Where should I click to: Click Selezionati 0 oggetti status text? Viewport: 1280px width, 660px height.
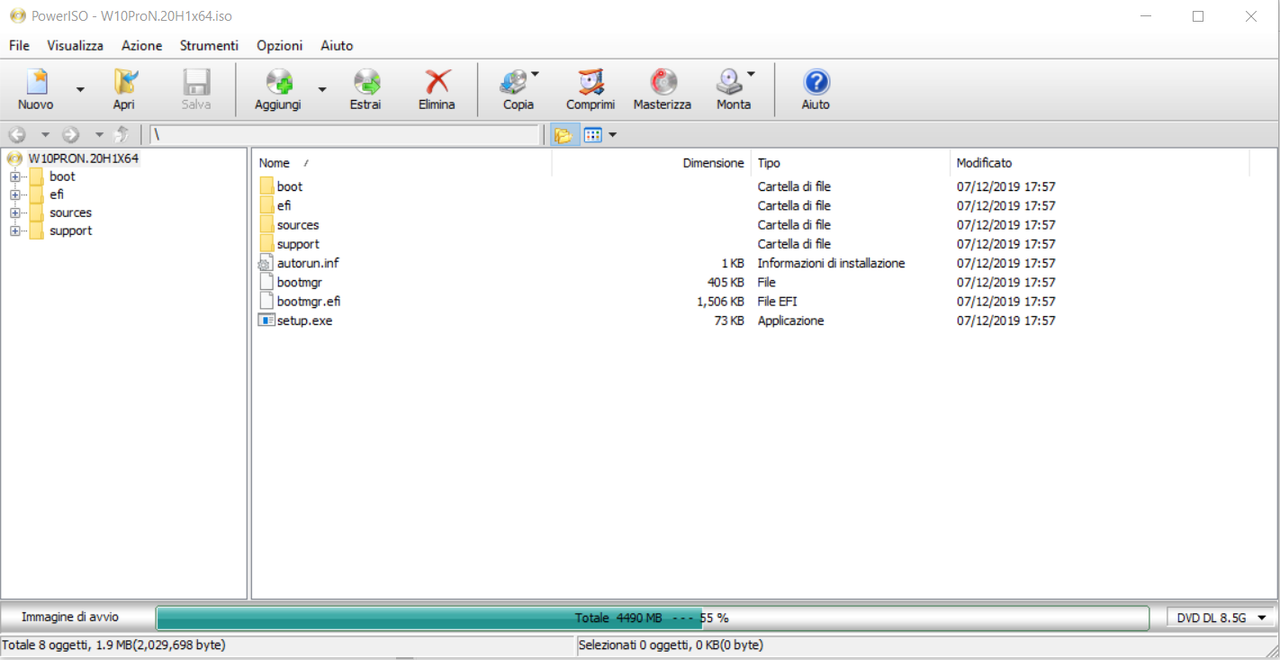click(x=670, y=646)
